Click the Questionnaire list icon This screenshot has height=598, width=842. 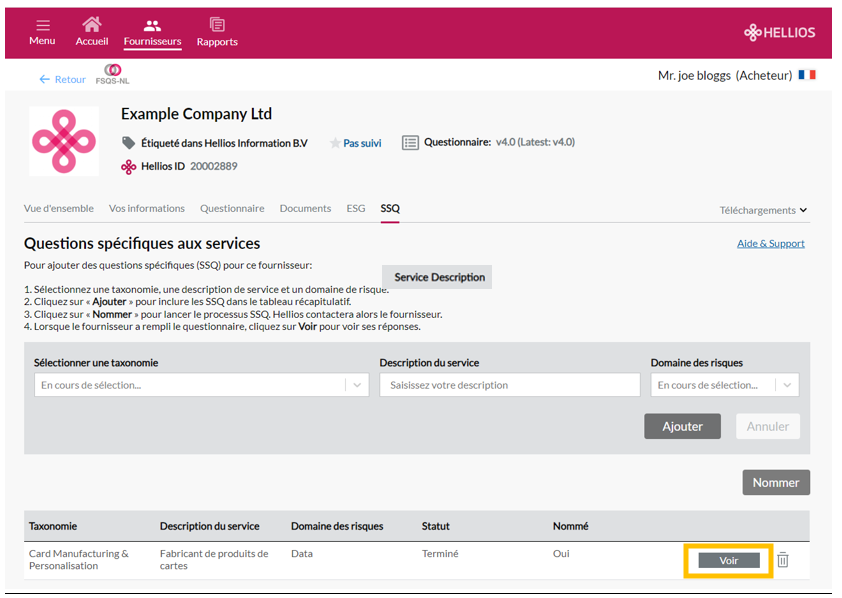click(410, 142)
